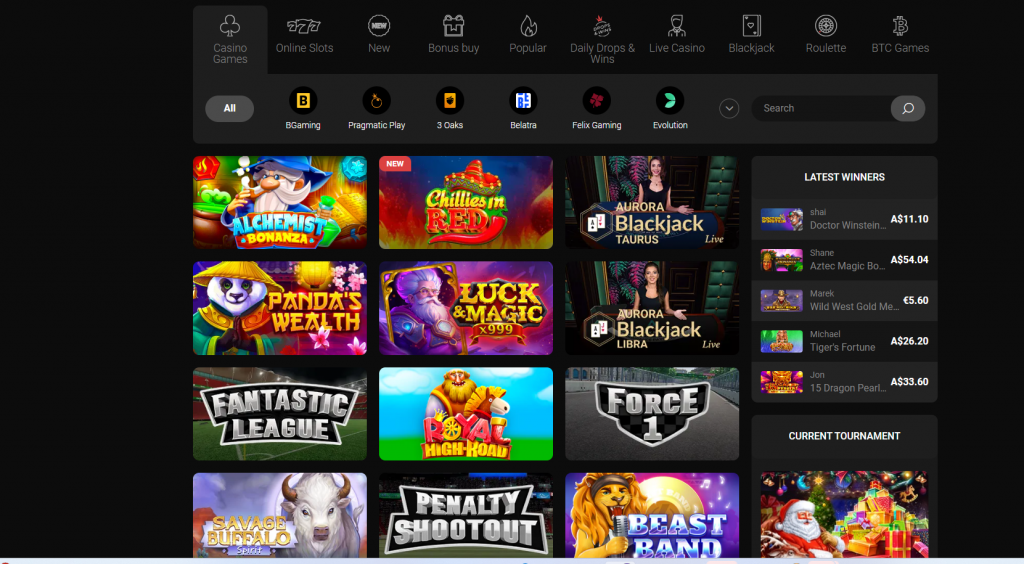
Task: Click the Tiger's Fortune winner thumbnail
Action: pos(782,341)
